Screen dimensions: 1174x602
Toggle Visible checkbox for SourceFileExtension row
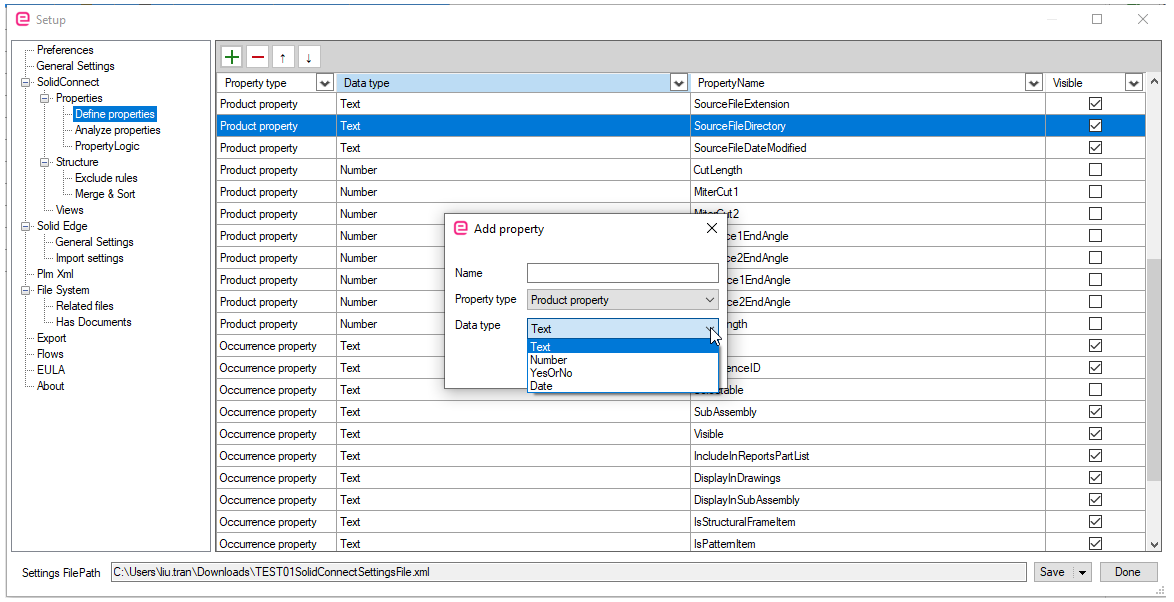point(1095,104)
